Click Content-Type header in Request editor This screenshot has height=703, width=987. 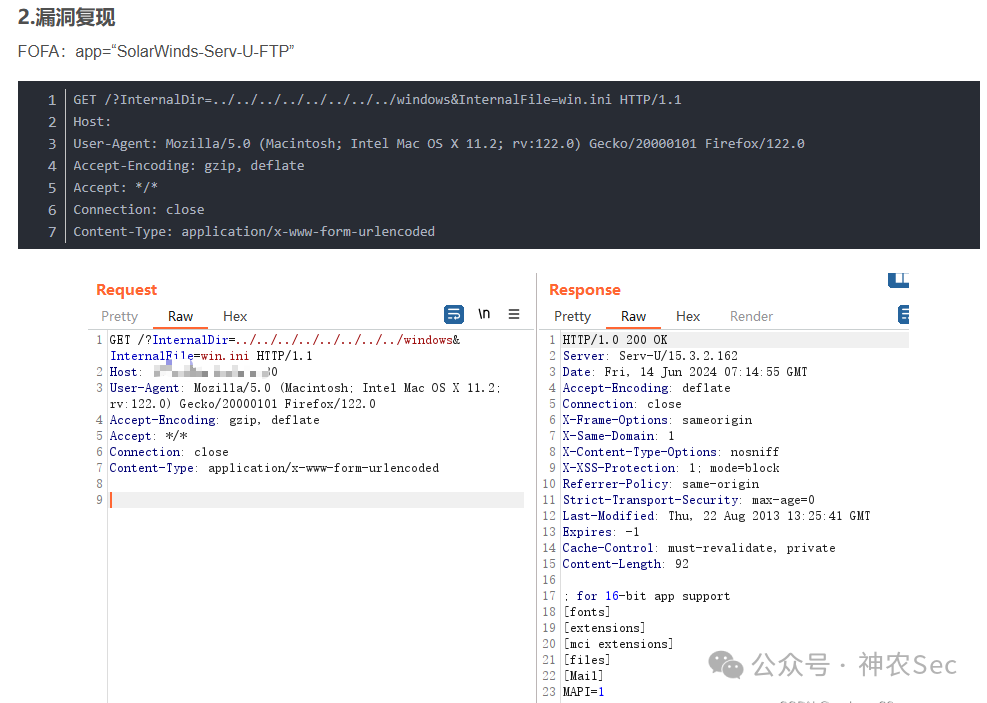(x=274, y=468)
